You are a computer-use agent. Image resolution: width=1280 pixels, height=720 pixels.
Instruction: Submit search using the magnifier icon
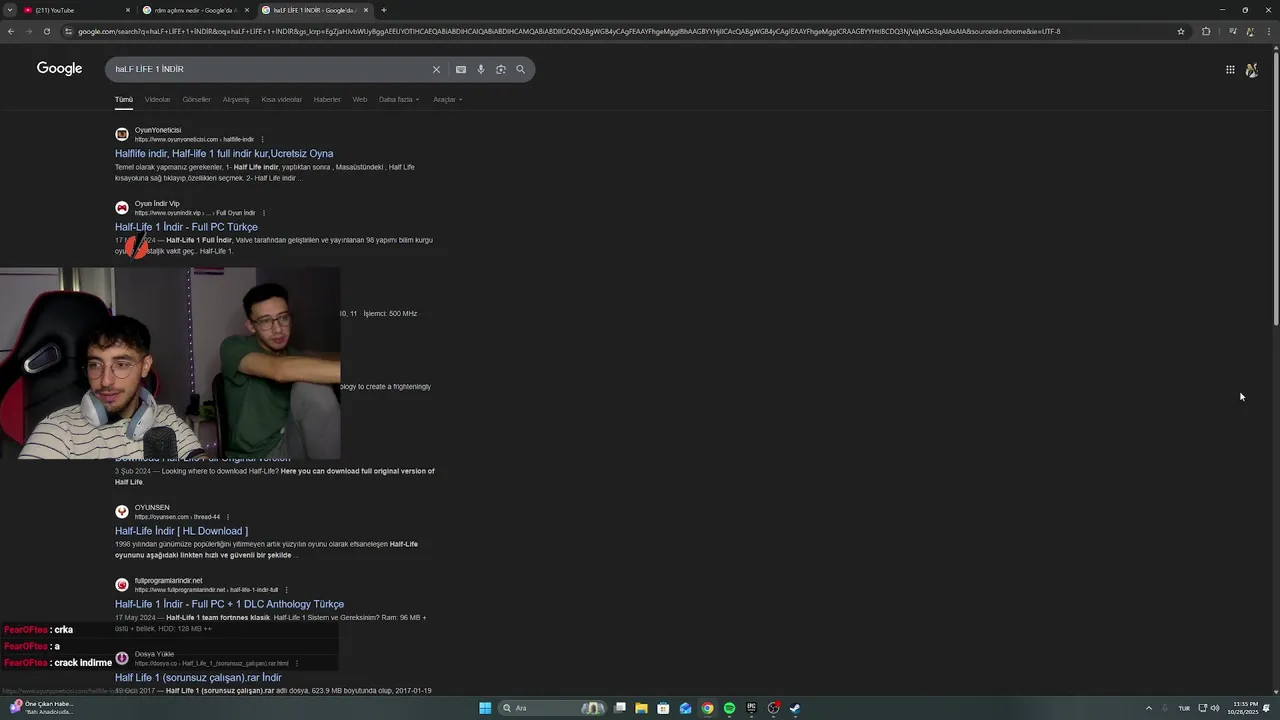pyautogui.click(x=520, y=69)
